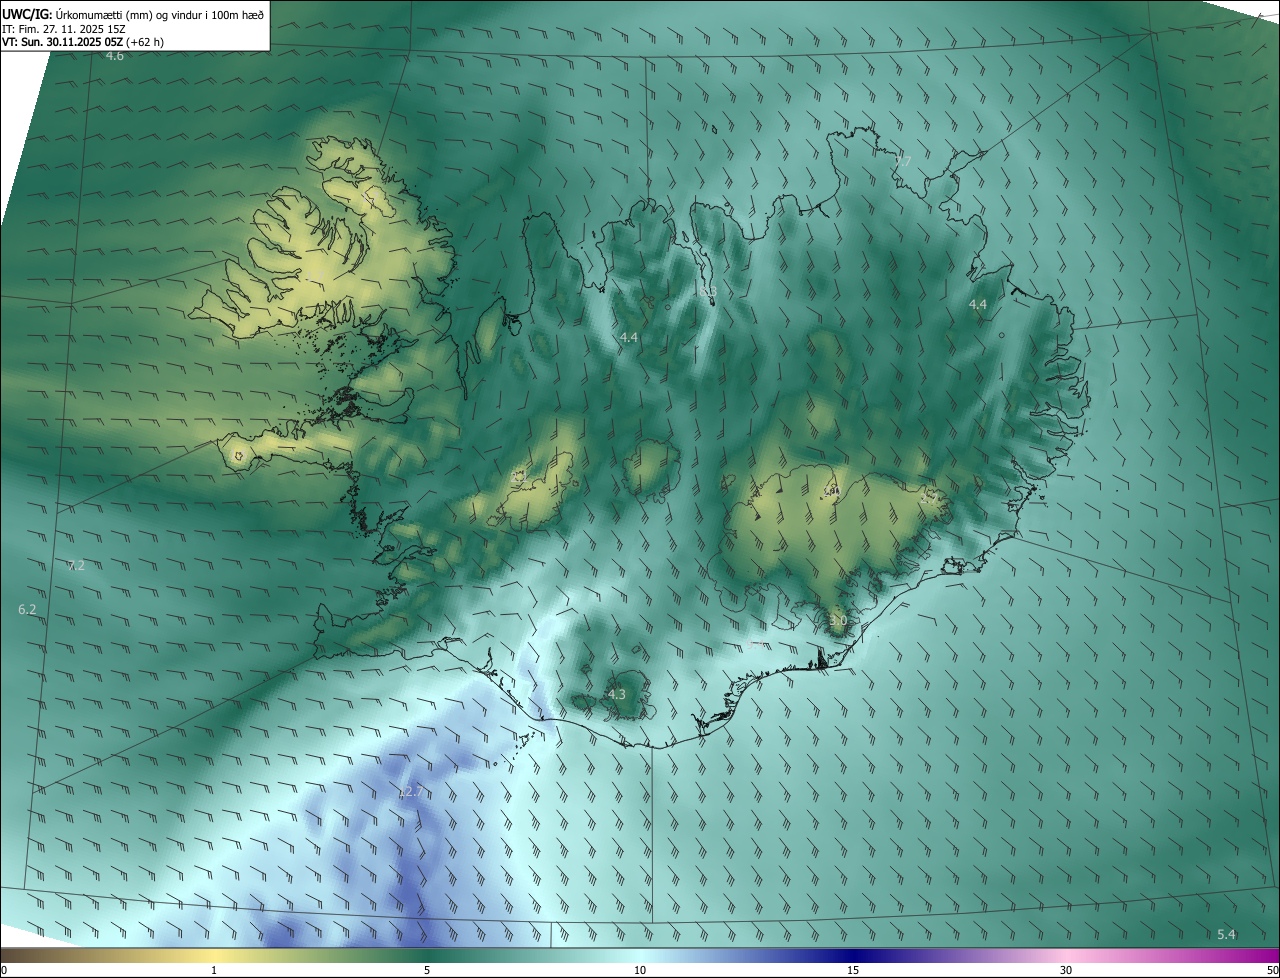Click the 7.7 value label

pyautogui.click(x=903, y=162)
